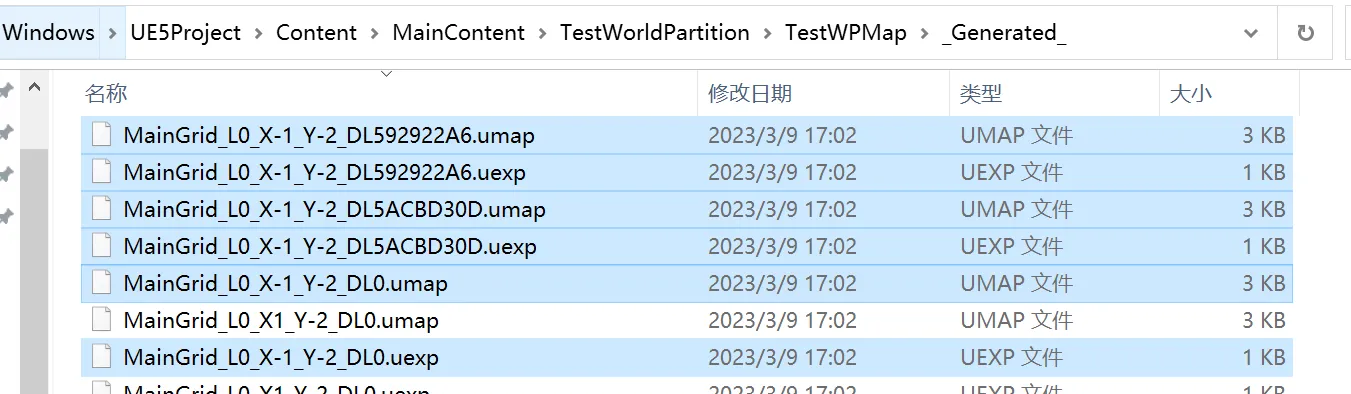Select file icon of MainGrid_L0_X-1_Y-2_DL592922A6.uexp
1351x394 pixels.
pyautogui.click(x=101, y=172)
